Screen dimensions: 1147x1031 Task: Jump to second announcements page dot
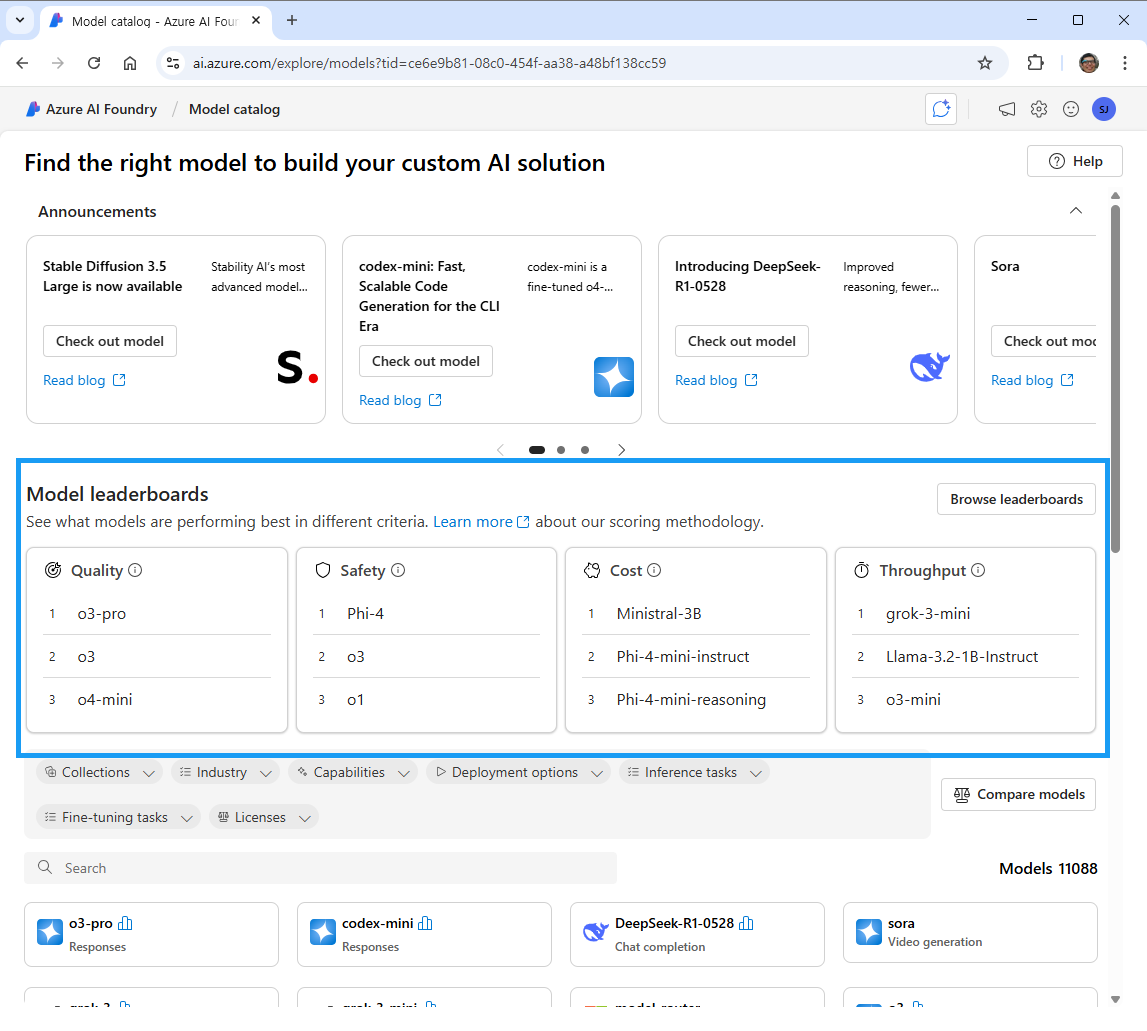point(561,450)
